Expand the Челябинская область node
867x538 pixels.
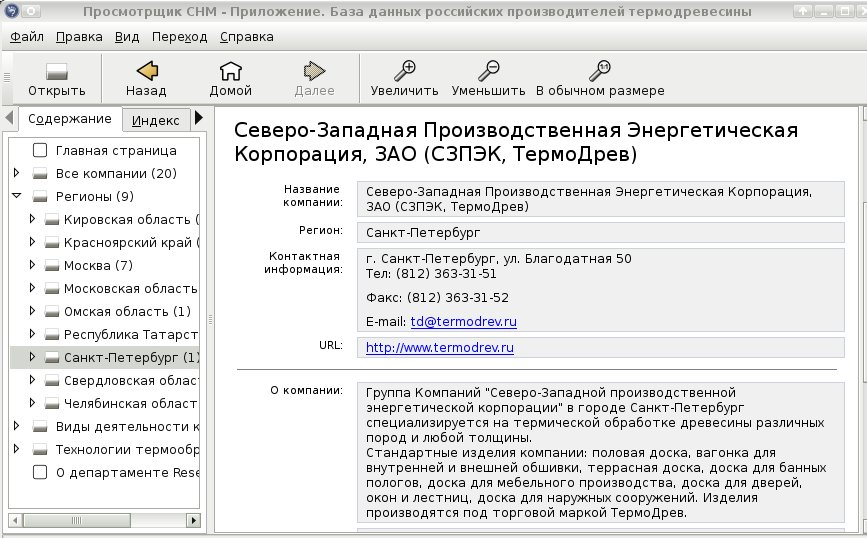[32, 403]
